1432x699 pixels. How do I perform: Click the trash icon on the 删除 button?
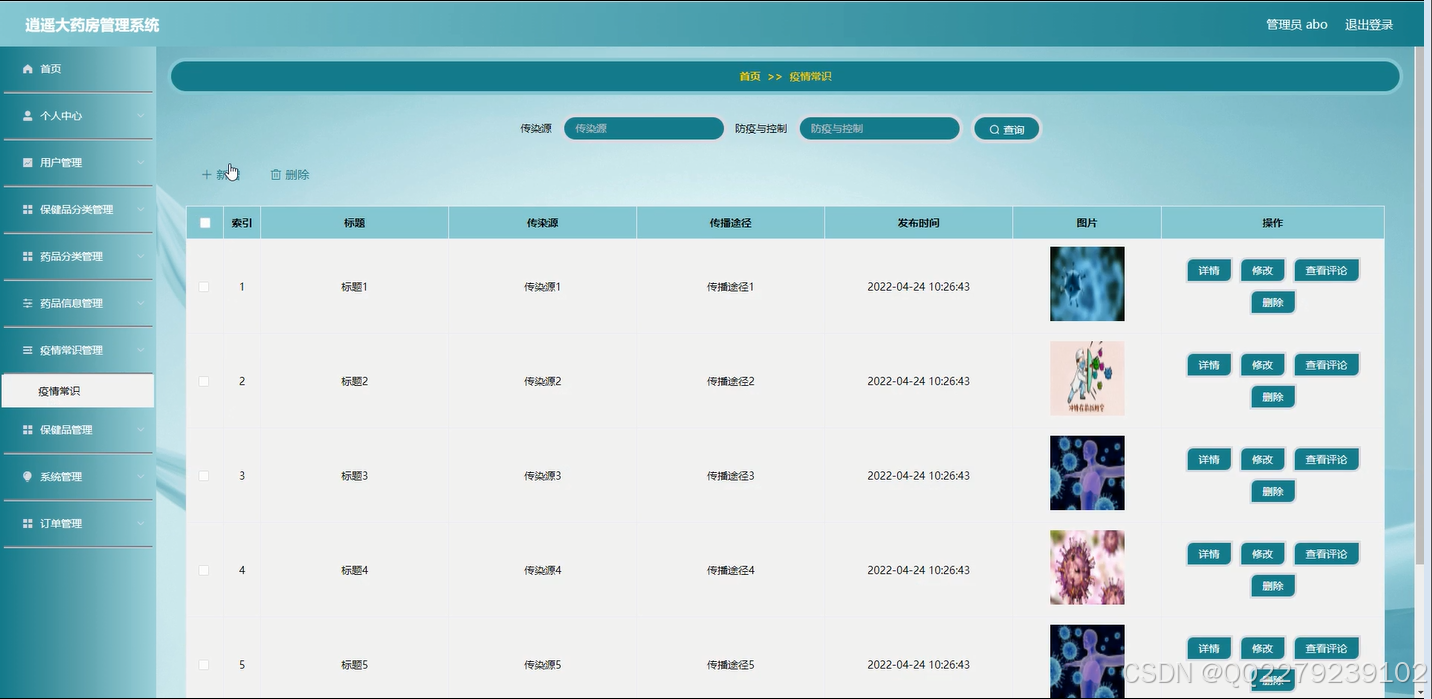pos(276,174)
